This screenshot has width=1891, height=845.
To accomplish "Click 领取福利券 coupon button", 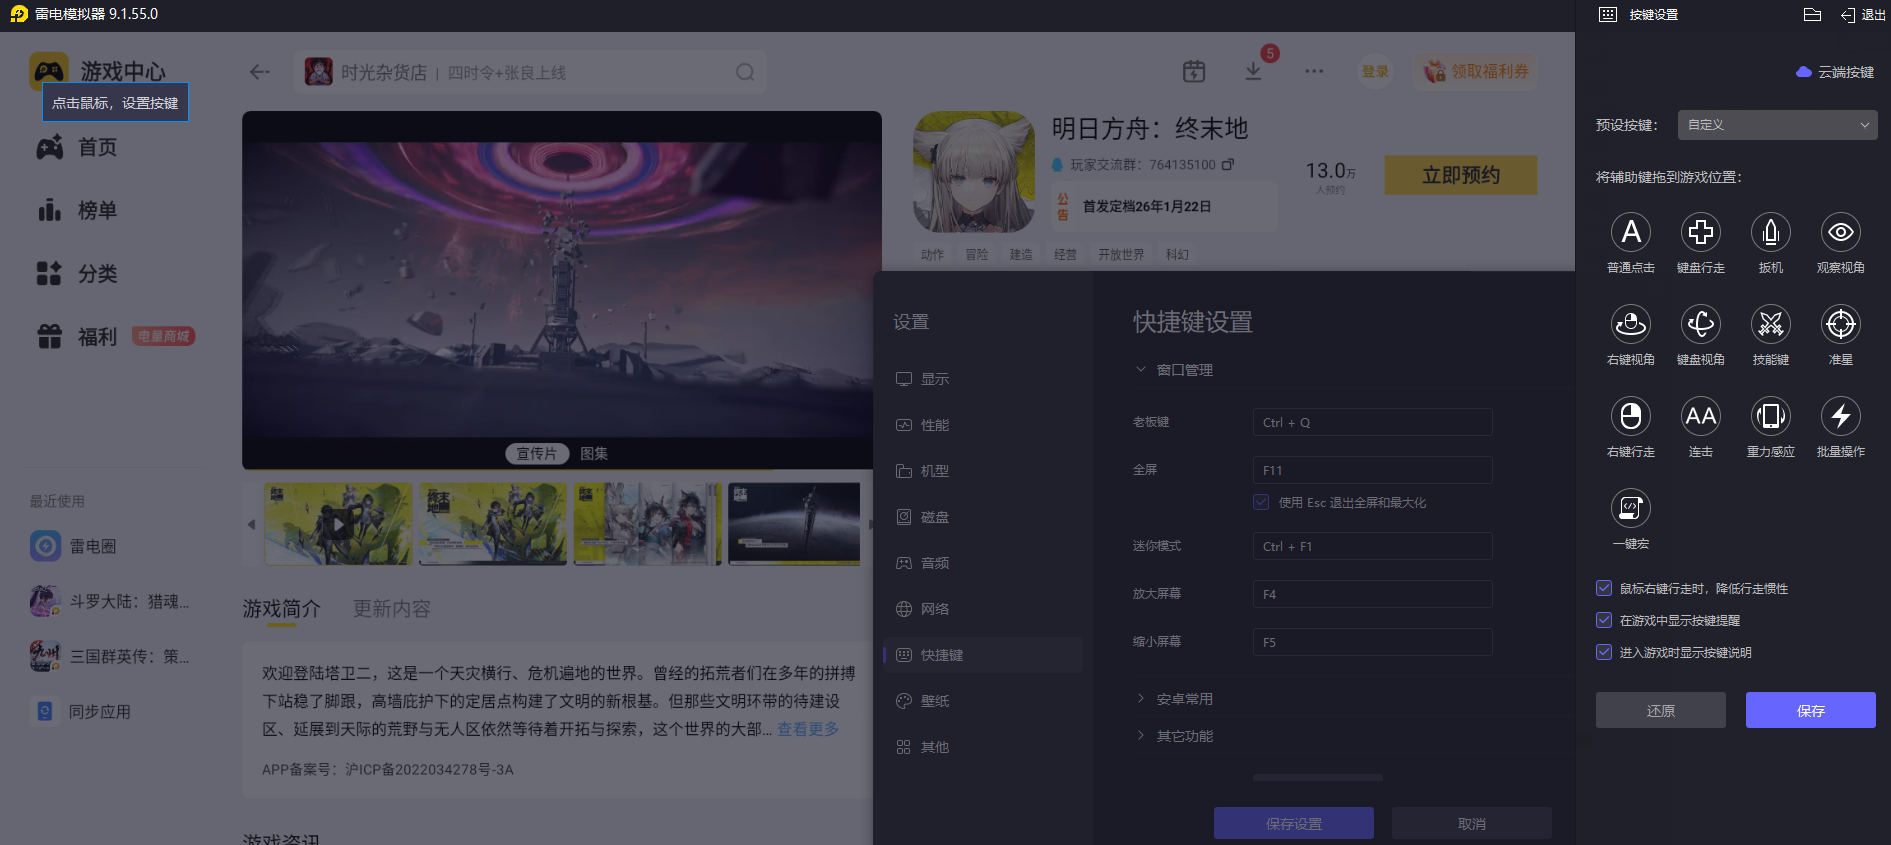I will click(x=1476, y=71).
